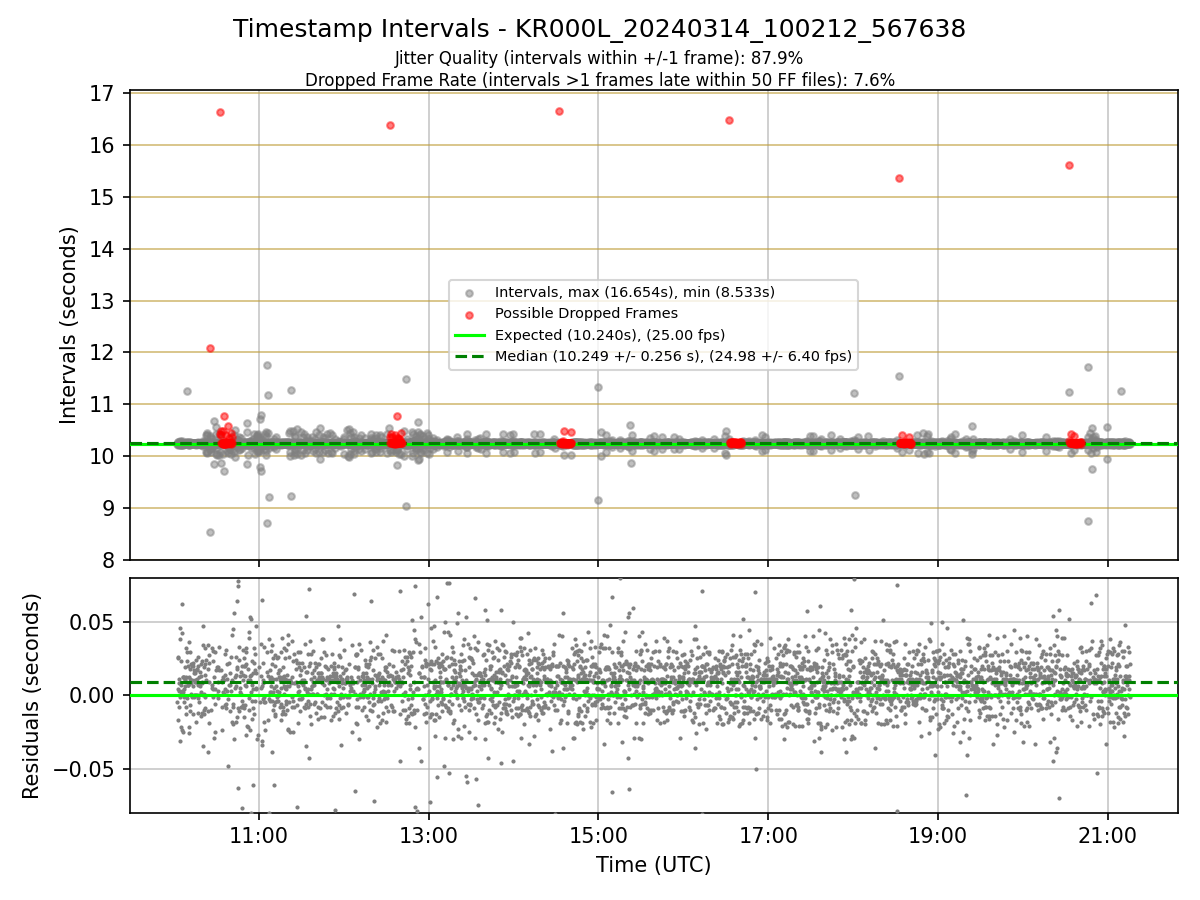Viewport: 1200px width, 900px height.
Task: Select legend text 'Expected (10.240s), (25.00 fps)'
Action: (610, 334)
